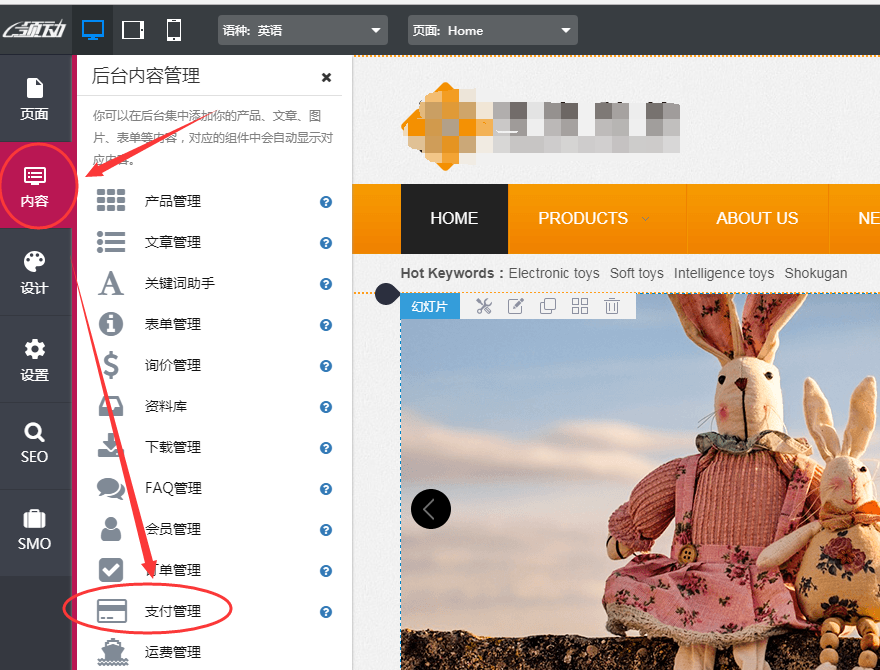Select the desktop preview mode icon

pyautogui.click(x=93, y=29)
